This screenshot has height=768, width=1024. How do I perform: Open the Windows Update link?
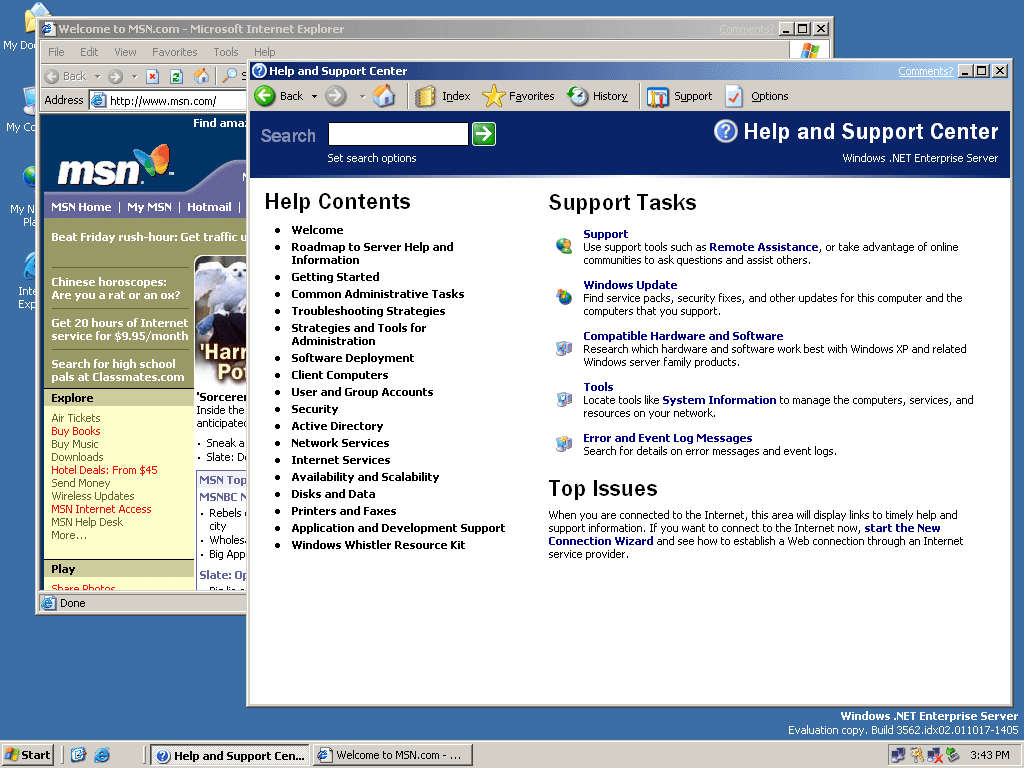[x=630, y=285]
